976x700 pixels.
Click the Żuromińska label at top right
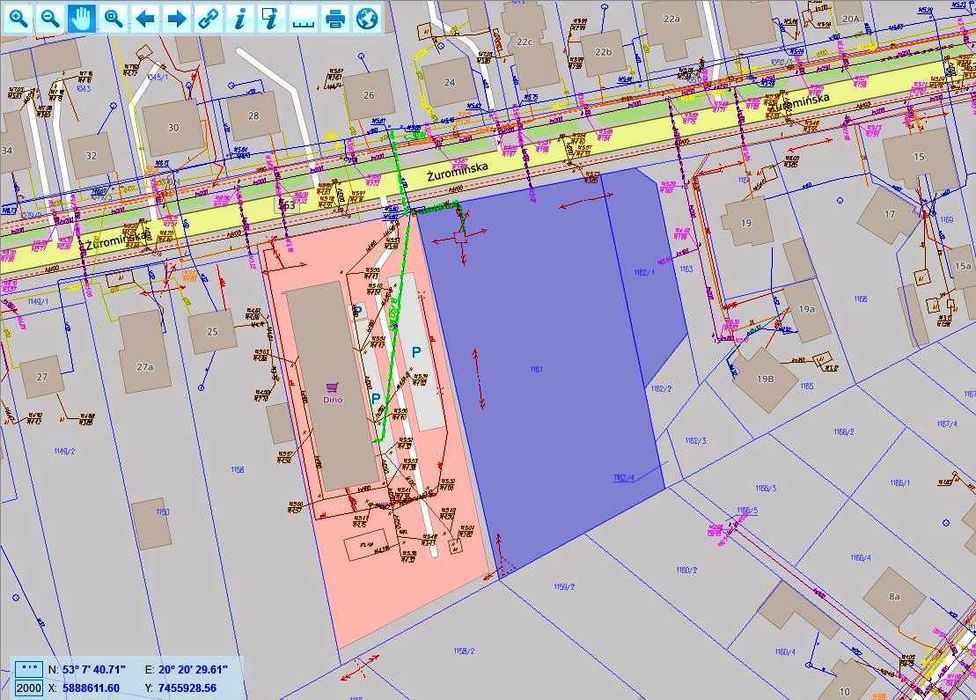point(800,103)
